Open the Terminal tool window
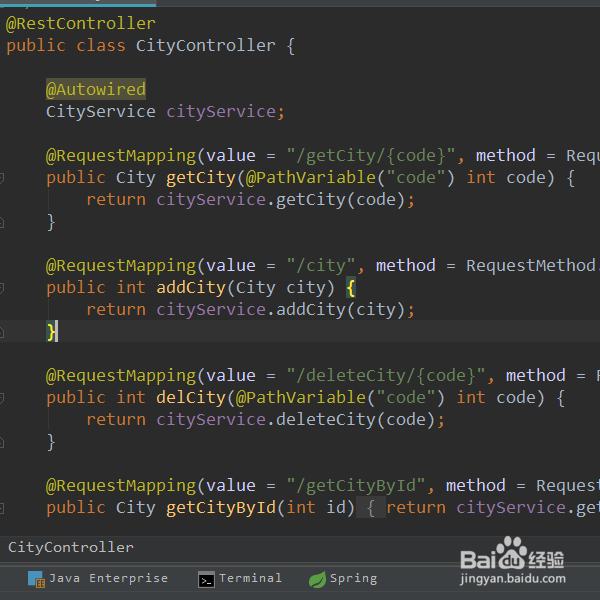 point(240,578)
